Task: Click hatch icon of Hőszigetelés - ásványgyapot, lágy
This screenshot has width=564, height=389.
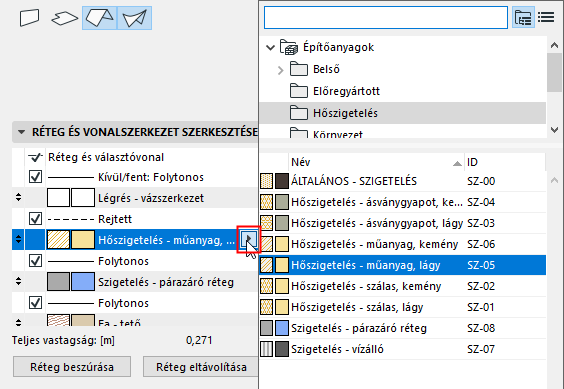Action: point(267,223)
